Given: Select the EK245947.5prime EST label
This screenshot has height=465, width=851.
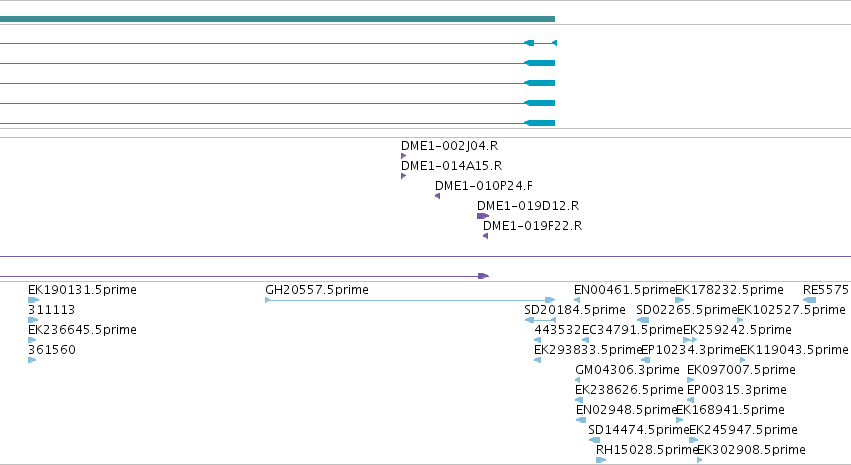Looking at the screenshot, I should coord(744,431).
